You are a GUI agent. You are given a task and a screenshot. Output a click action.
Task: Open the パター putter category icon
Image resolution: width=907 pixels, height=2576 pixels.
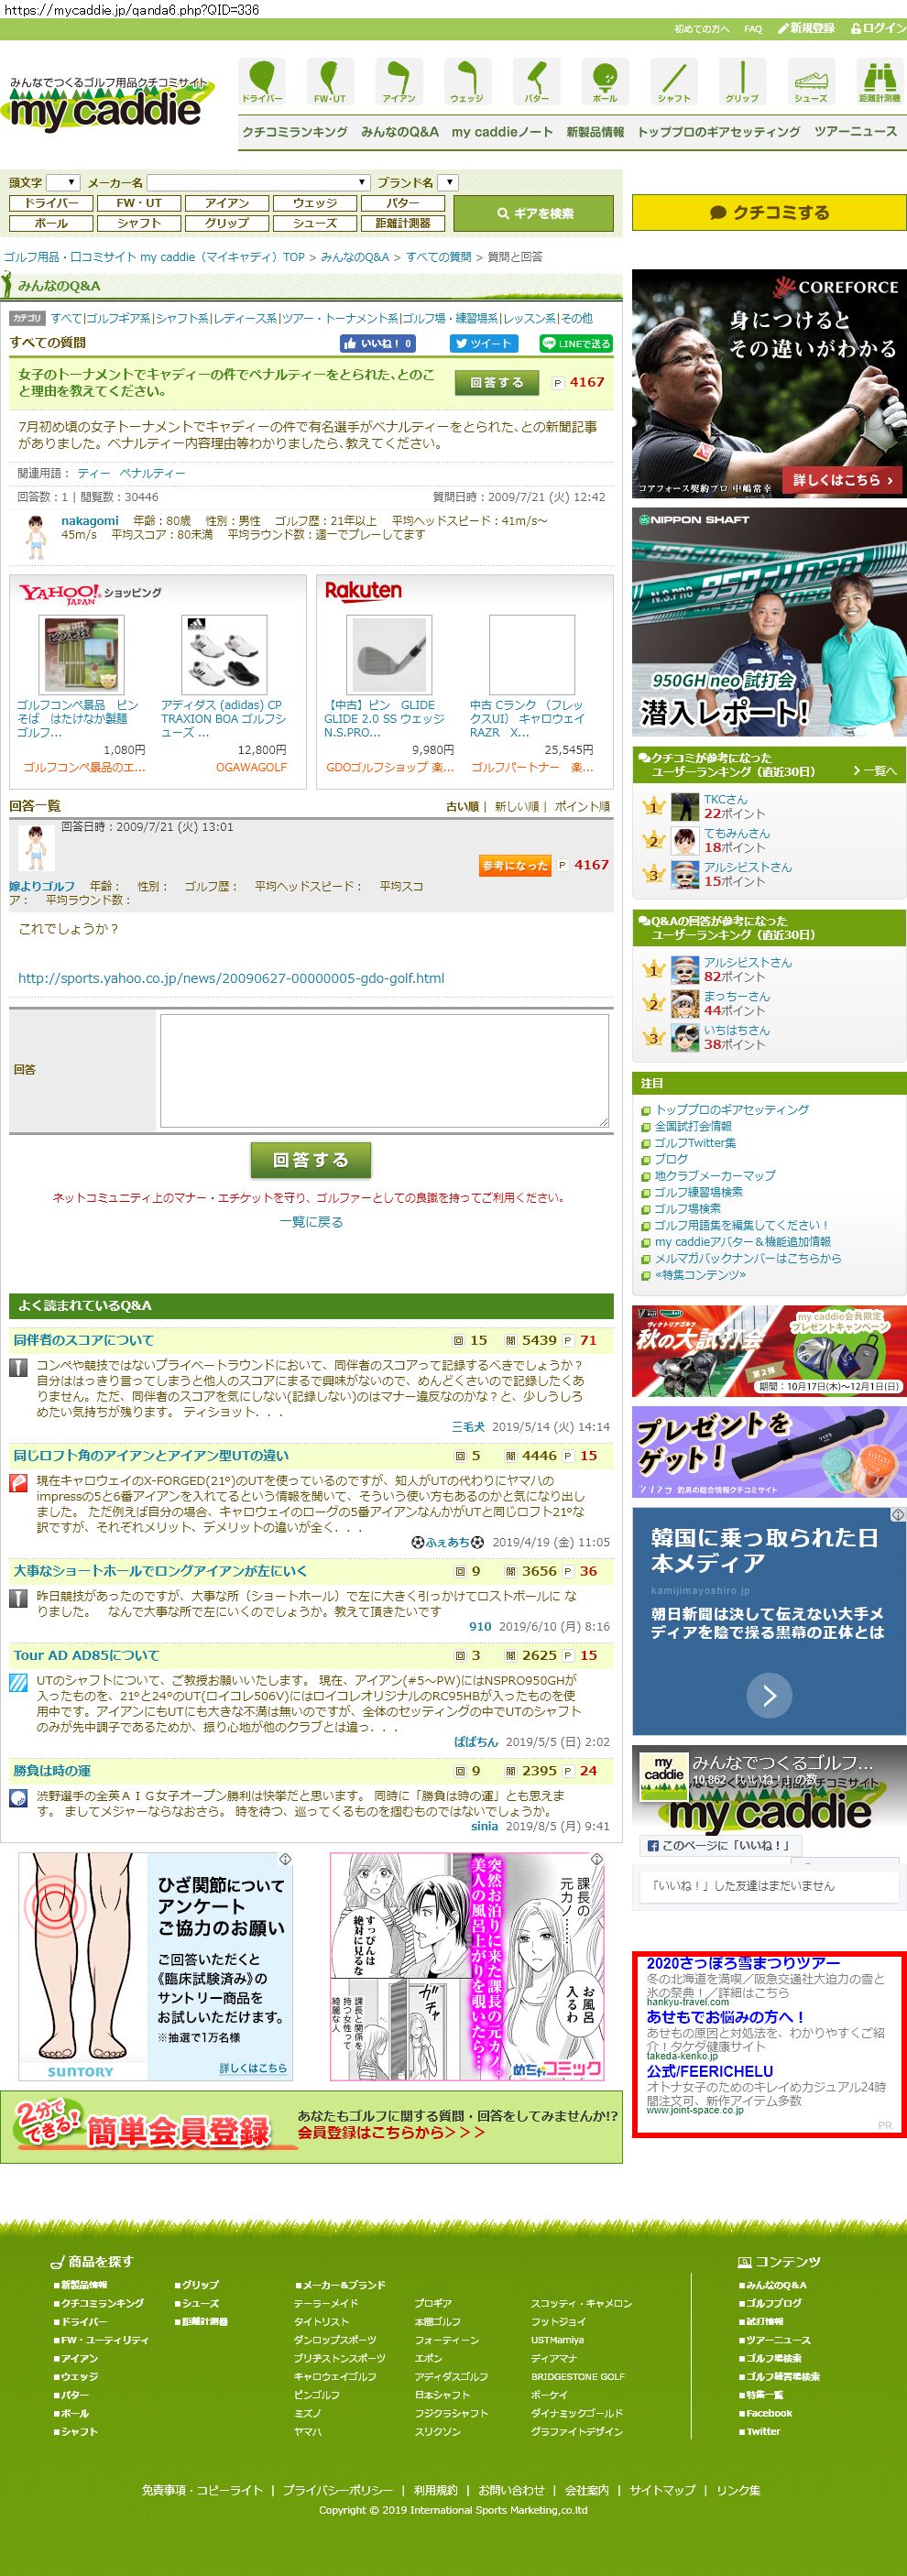point(536,81)
